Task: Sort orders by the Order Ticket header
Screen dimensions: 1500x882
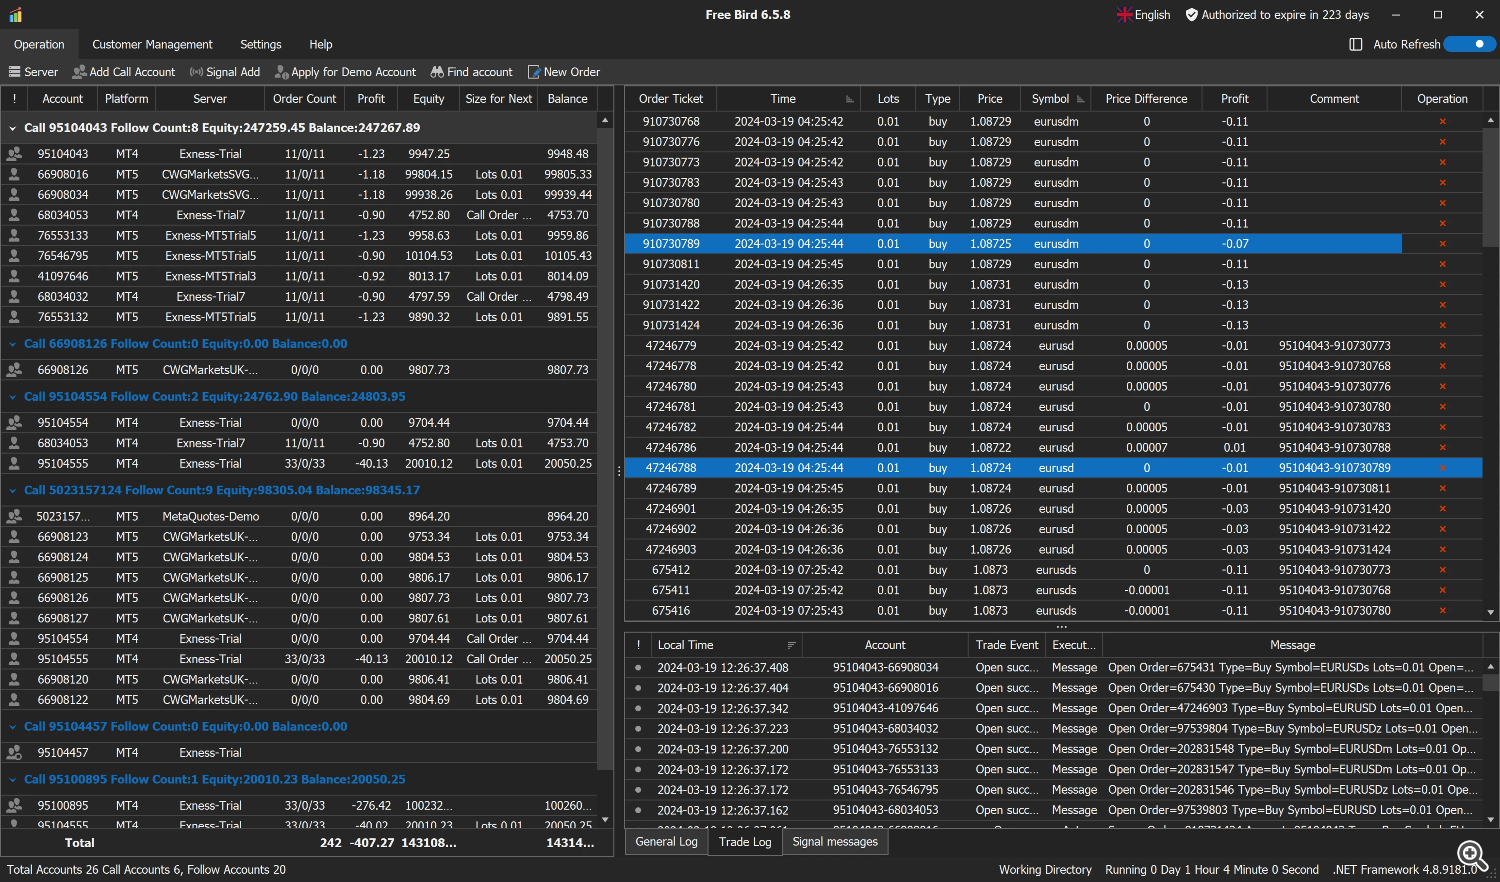Action: 671,99
